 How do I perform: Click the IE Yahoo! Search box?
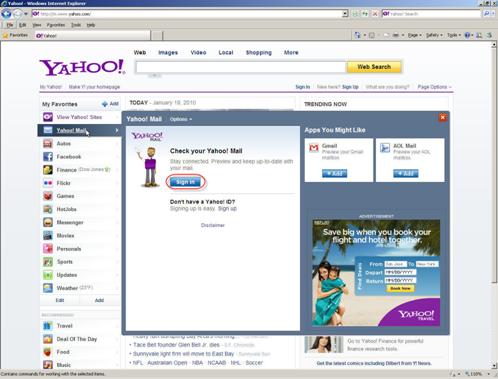(x=432, y=14)
